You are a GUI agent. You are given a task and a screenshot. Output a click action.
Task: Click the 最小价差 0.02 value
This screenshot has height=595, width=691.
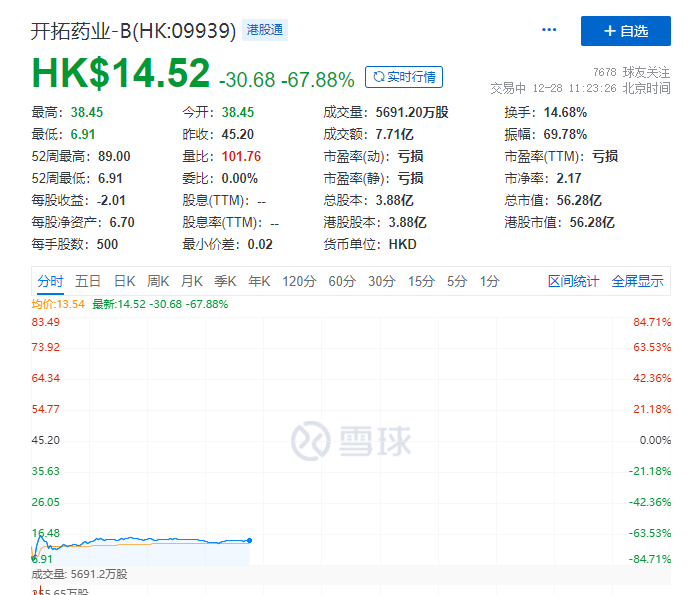pyautogui.click(x=260, y=245)
